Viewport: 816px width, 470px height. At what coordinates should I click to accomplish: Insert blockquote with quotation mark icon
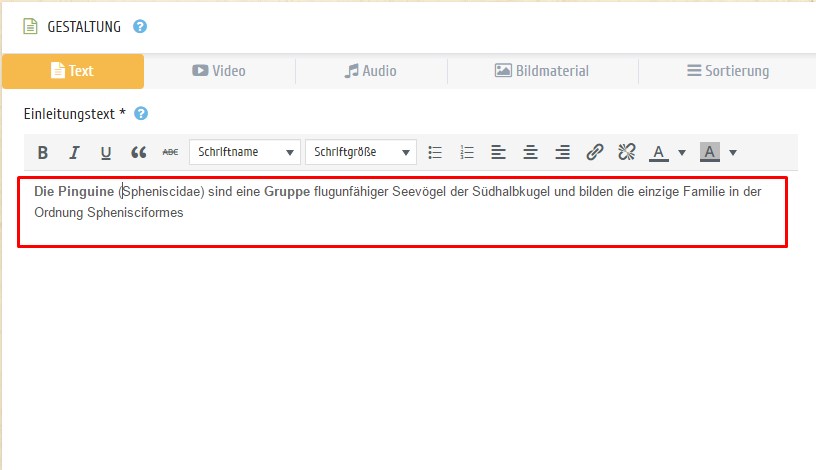pyautogui.click(x=138, y=153)
